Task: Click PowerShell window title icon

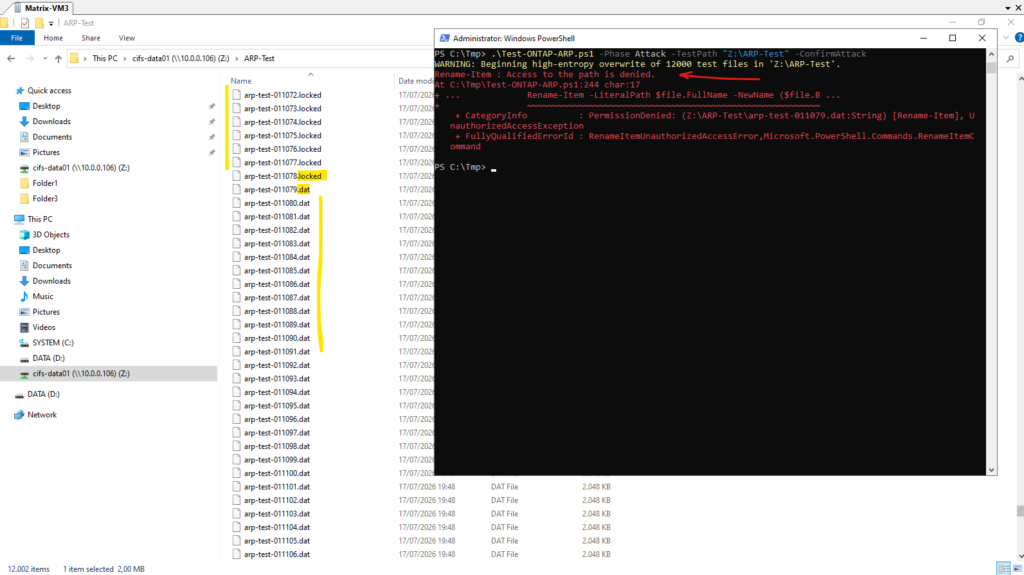Action: click(x=444, y=39)
